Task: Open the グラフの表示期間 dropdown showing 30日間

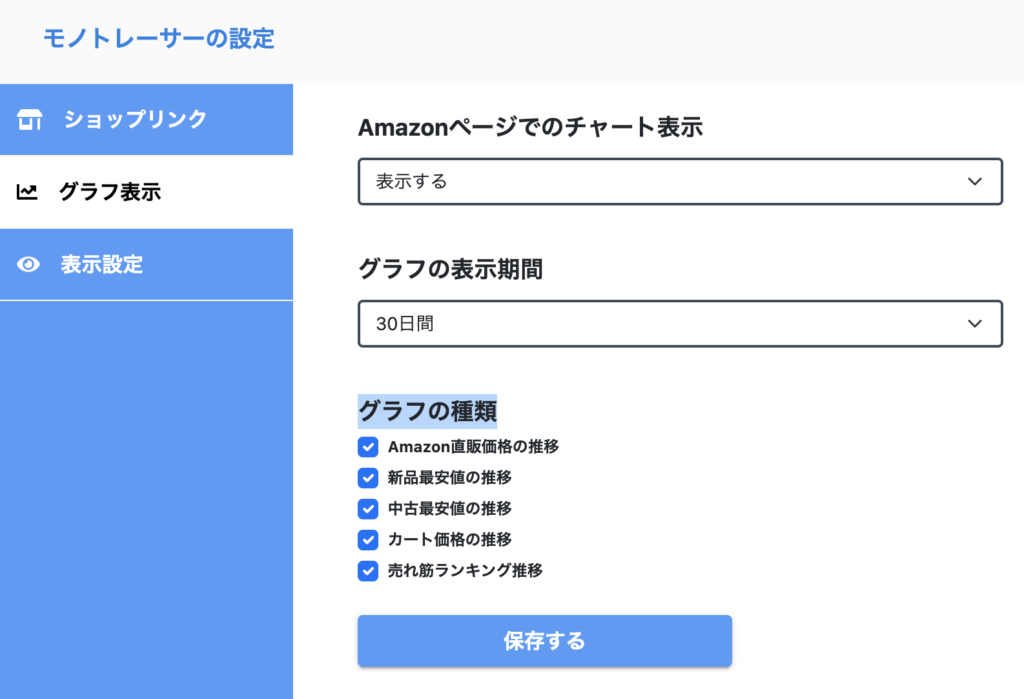Action: click(680, 324)
